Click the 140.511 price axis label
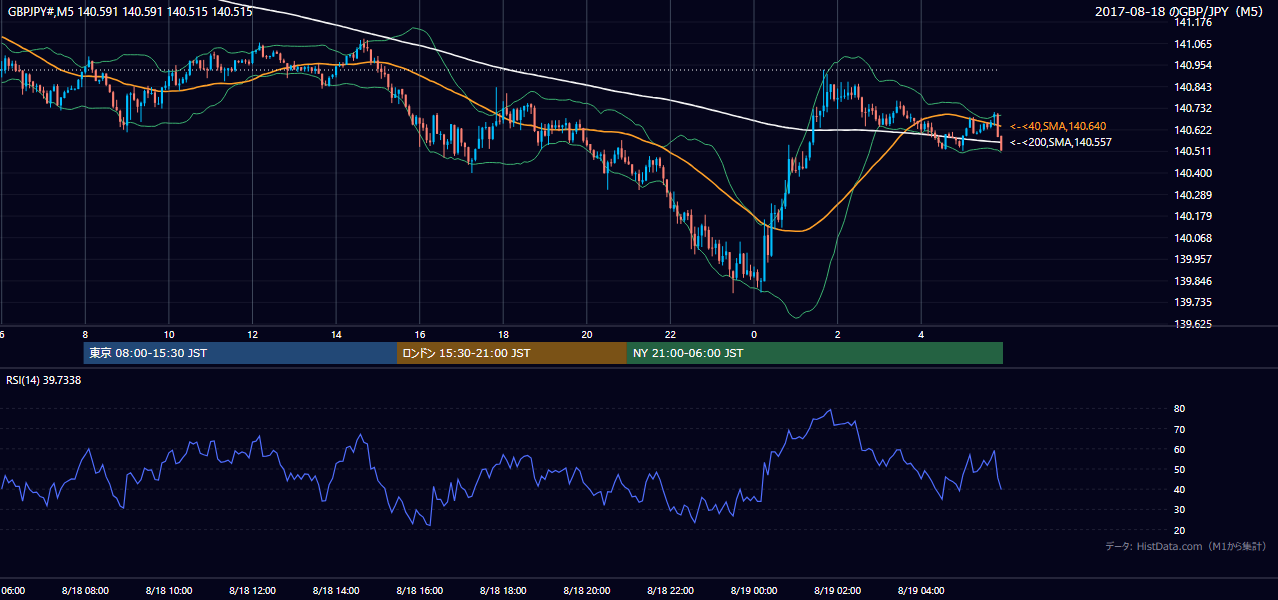The image size is (1278, 600). click(1194, 151)
